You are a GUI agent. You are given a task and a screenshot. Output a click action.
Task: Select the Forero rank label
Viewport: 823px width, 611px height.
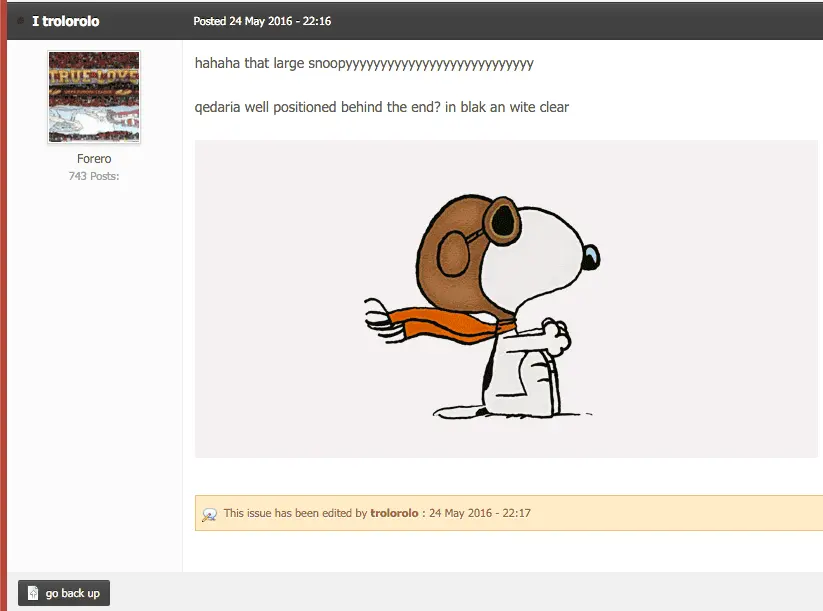[x=94, y=159]
